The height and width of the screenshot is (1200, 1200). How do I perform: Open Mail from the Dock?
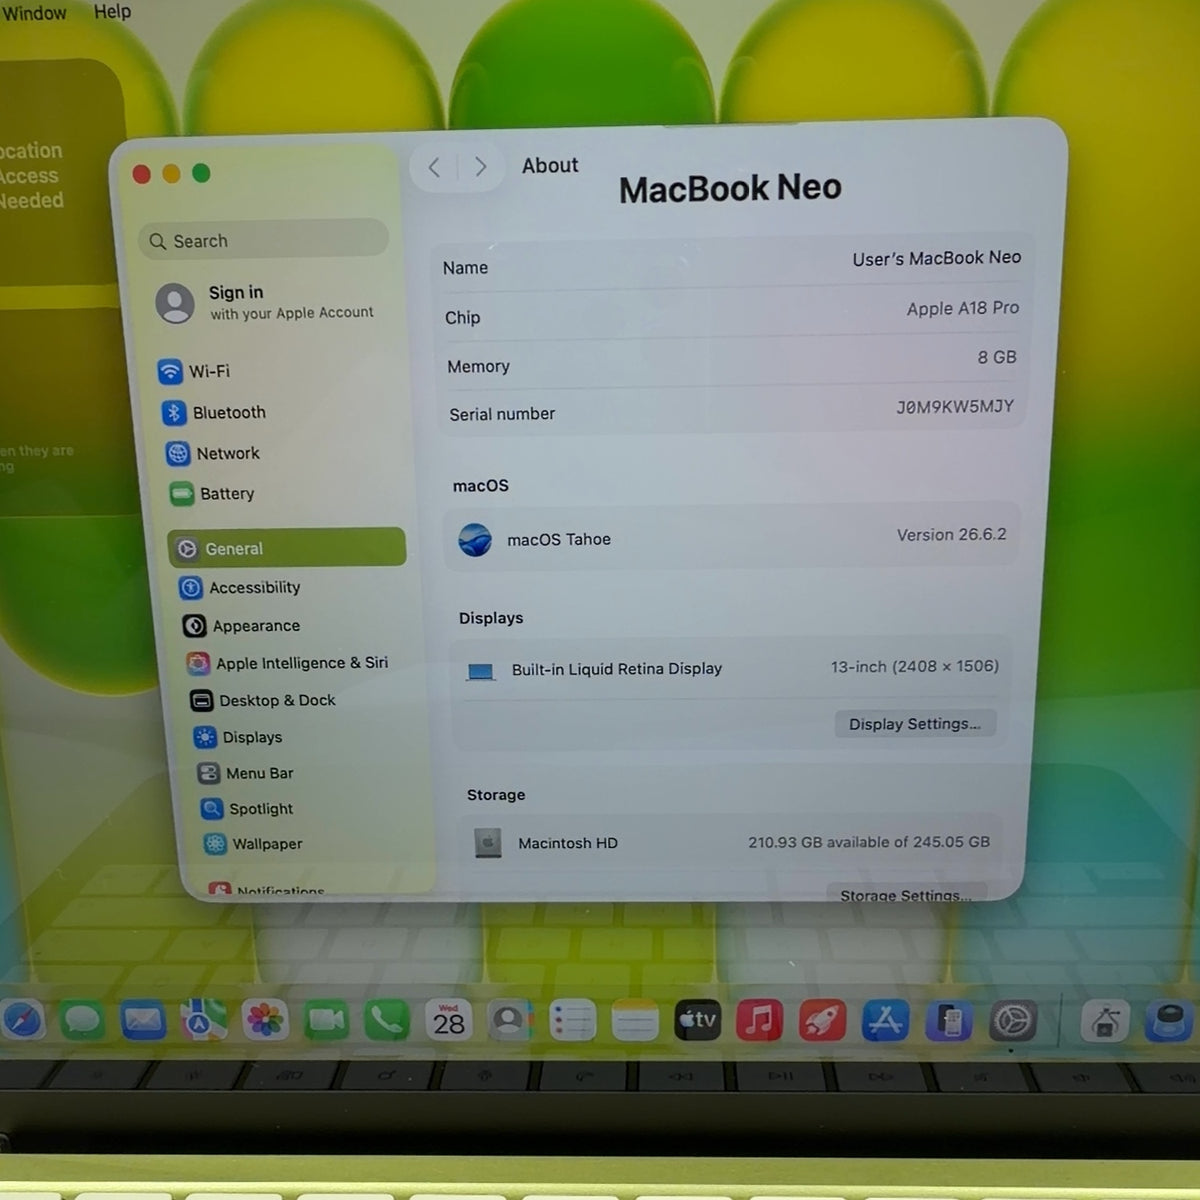pos(143,1020)
